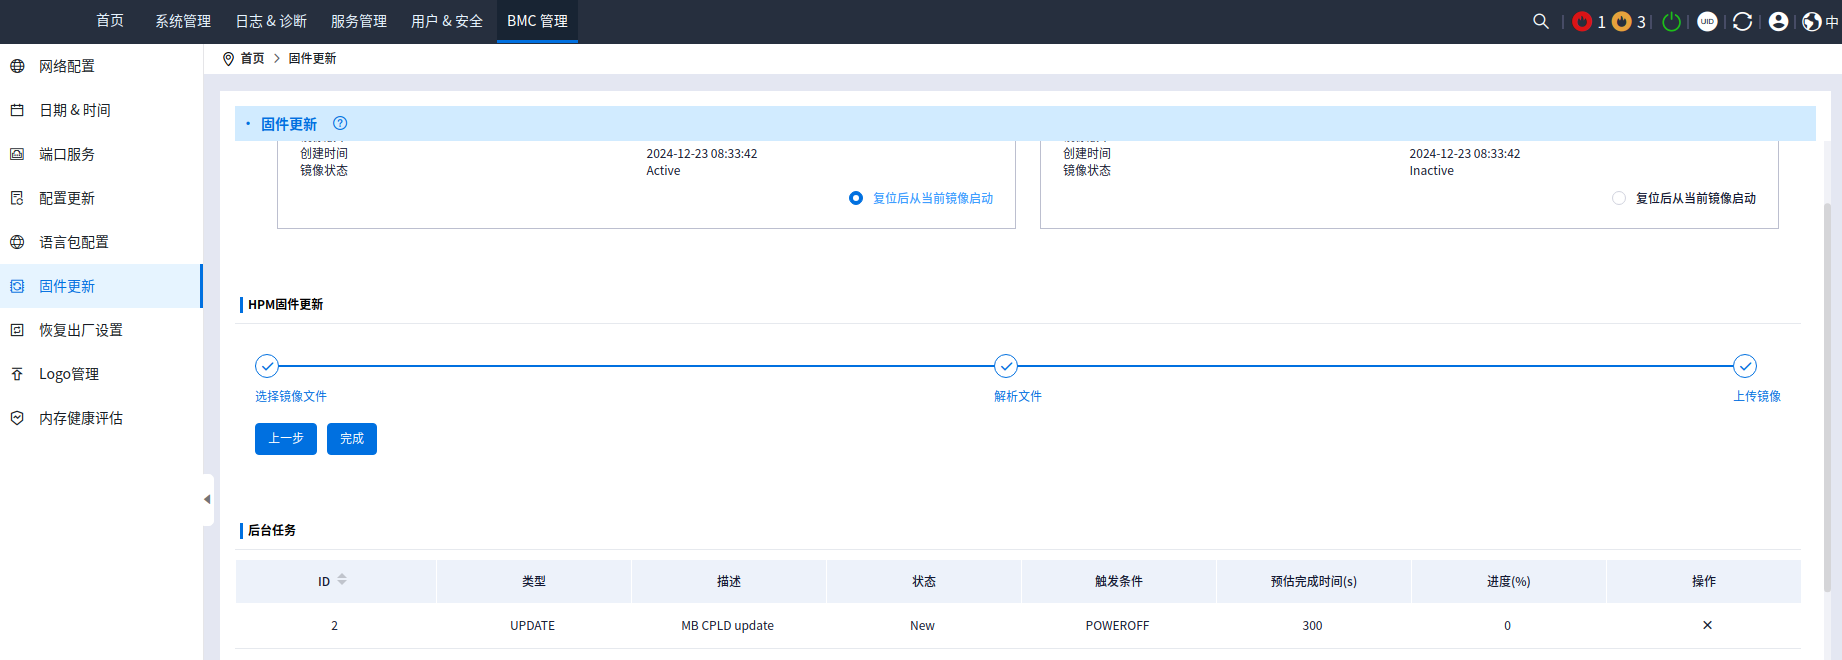Viewport: 1842px width, 660px height.
Task: Sort the task table by ID
Action: pos(342,580)
